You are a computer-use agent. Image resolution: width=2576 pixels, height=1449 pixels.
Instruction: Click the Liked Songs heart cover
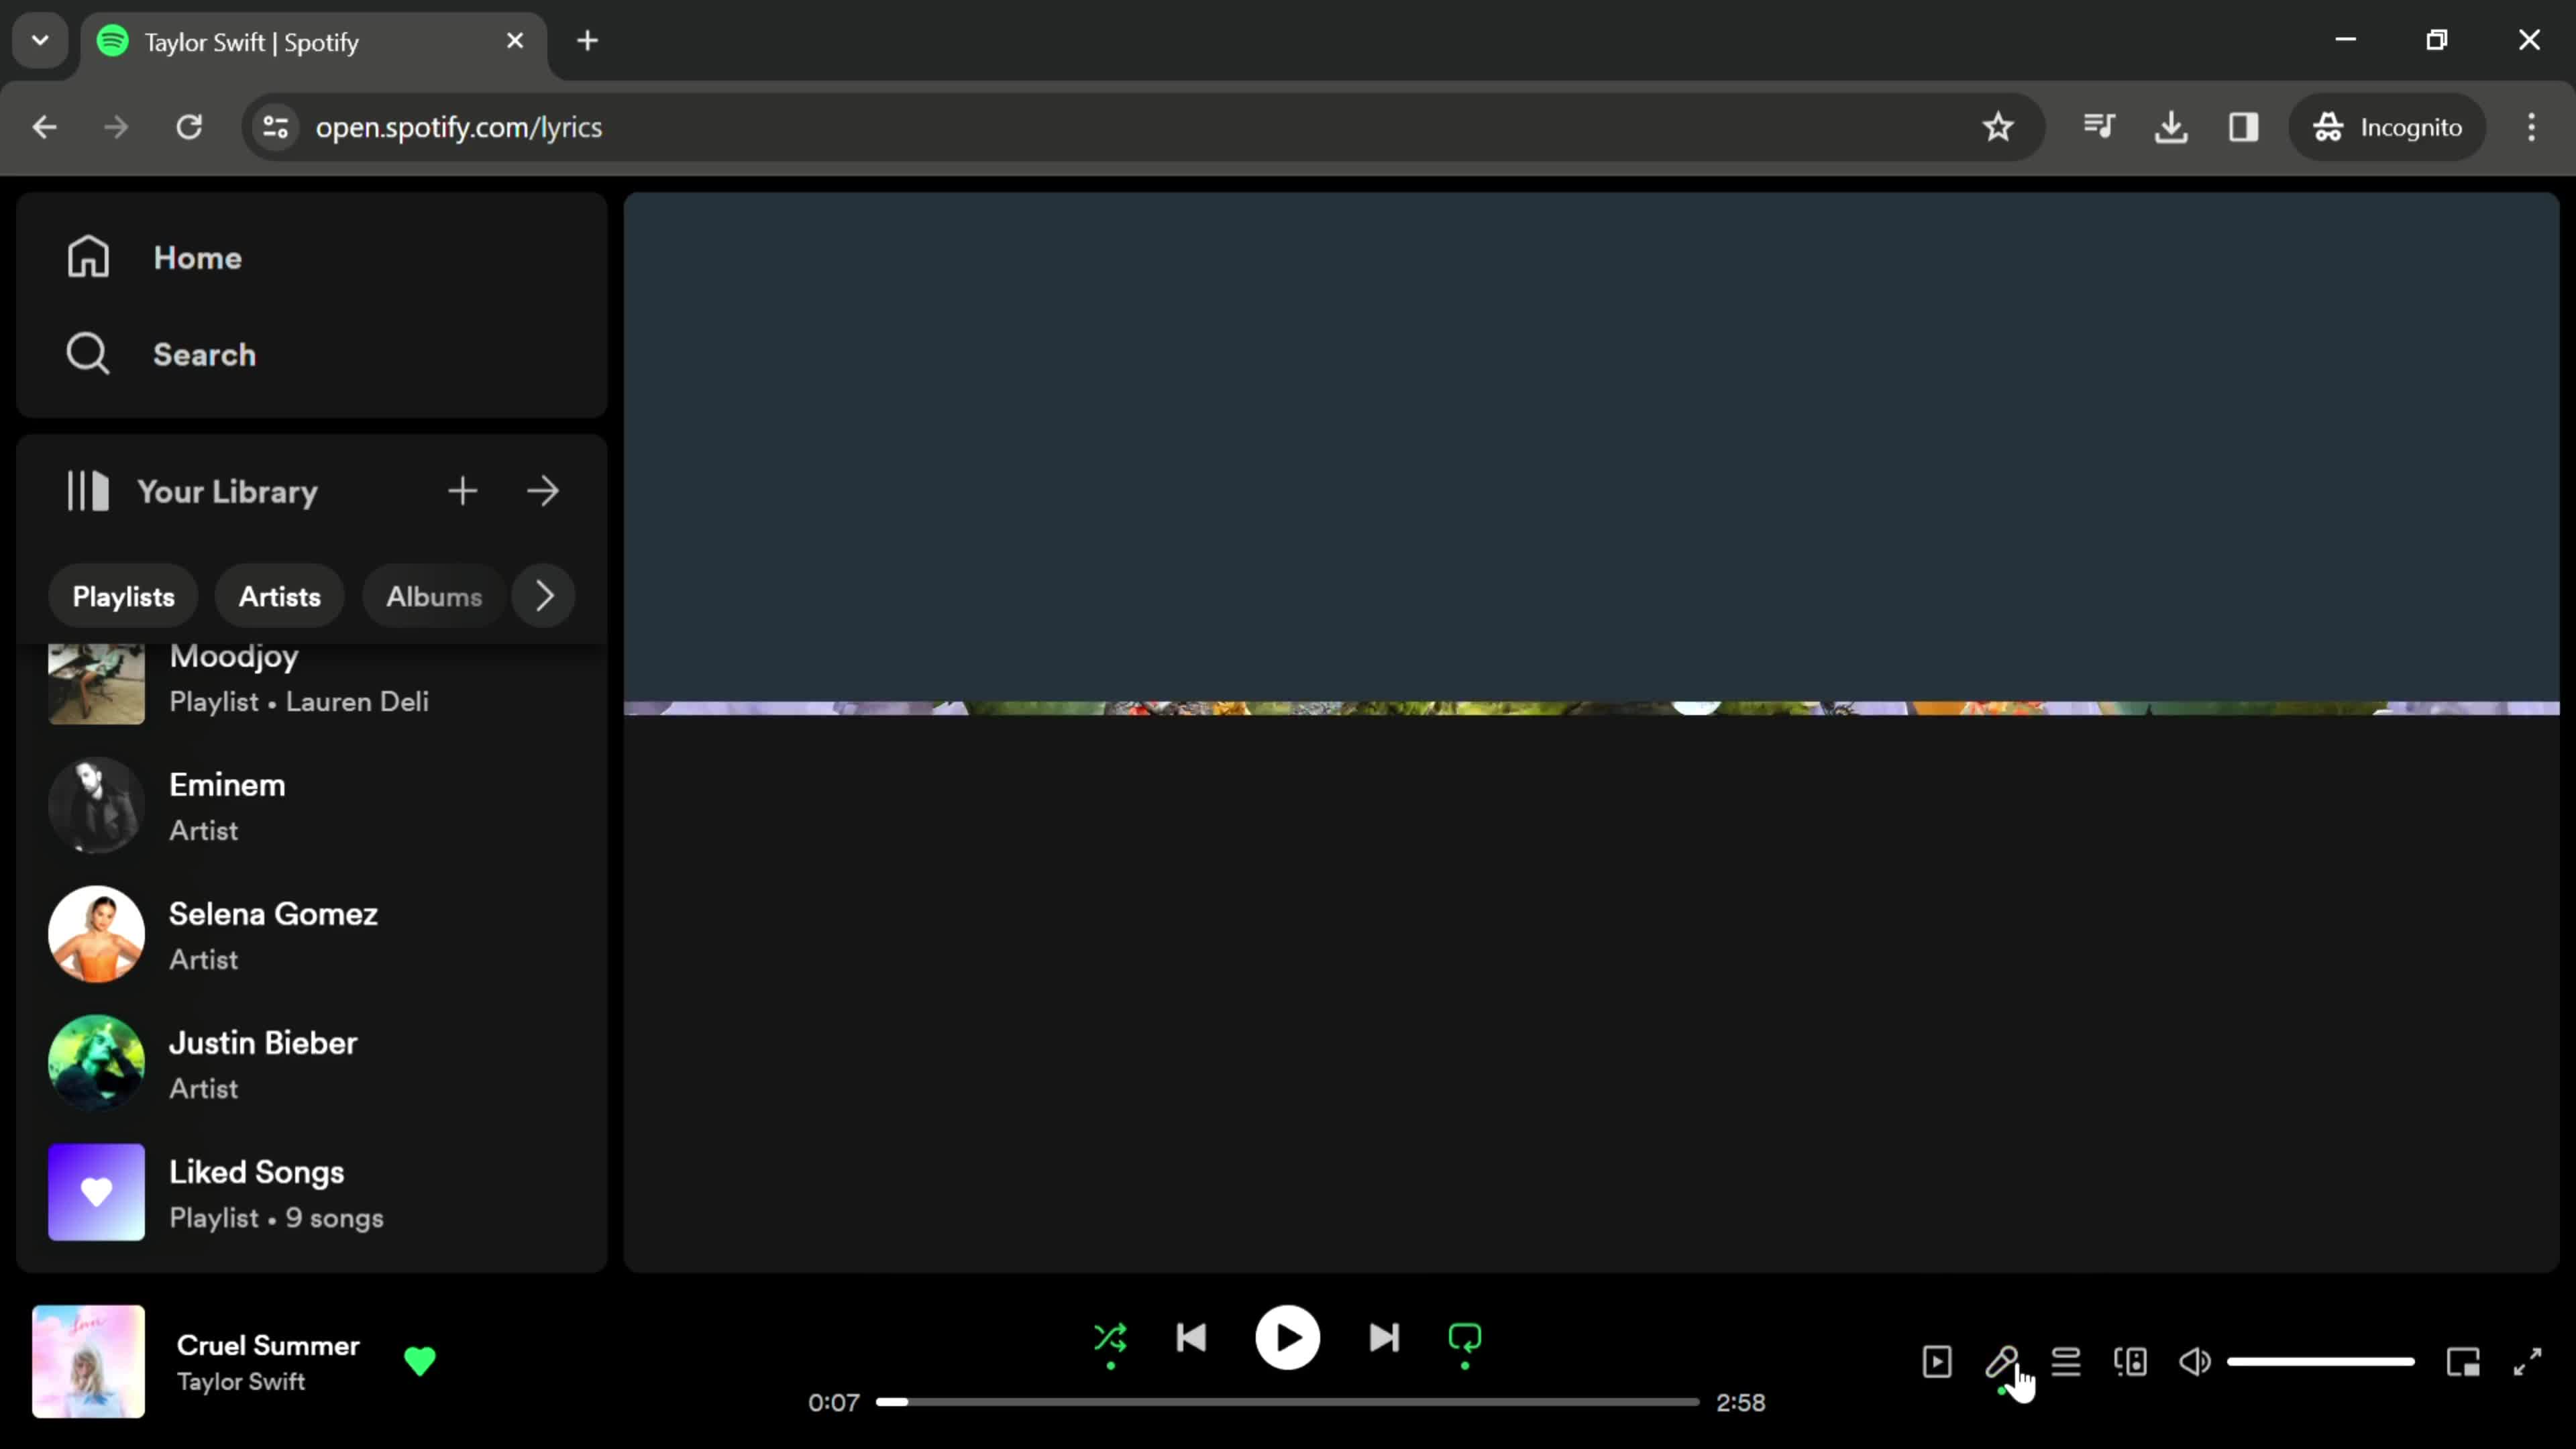(97, 1193)
